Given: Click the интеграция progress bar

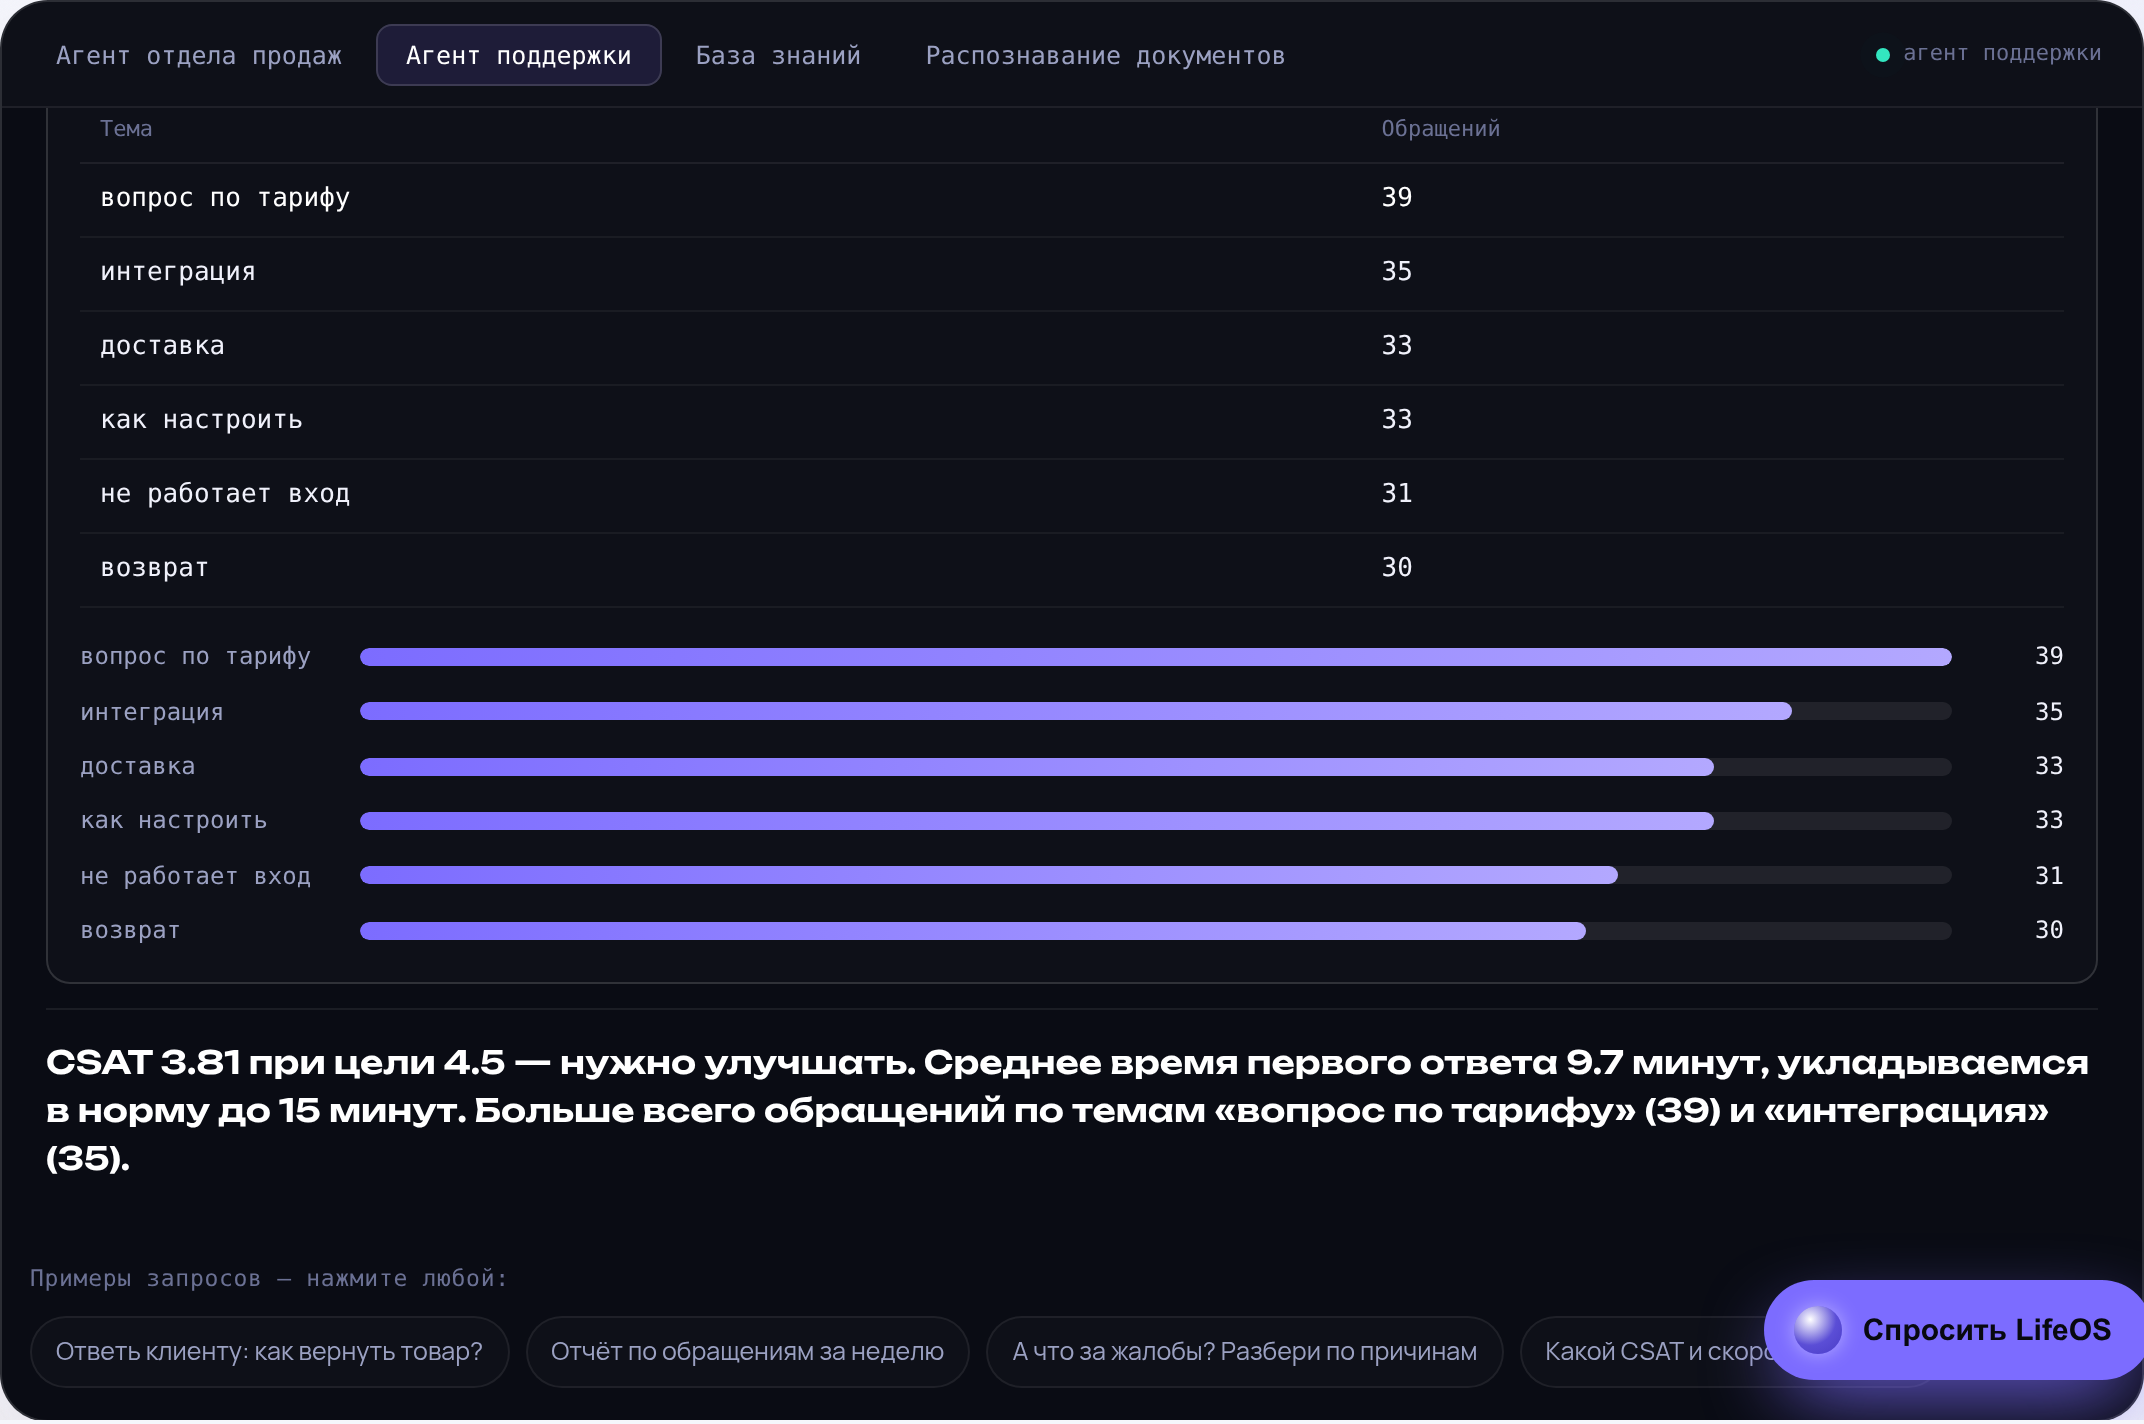Looking at the screenshot, I should pyautogui.click(x=1156, y=711).
